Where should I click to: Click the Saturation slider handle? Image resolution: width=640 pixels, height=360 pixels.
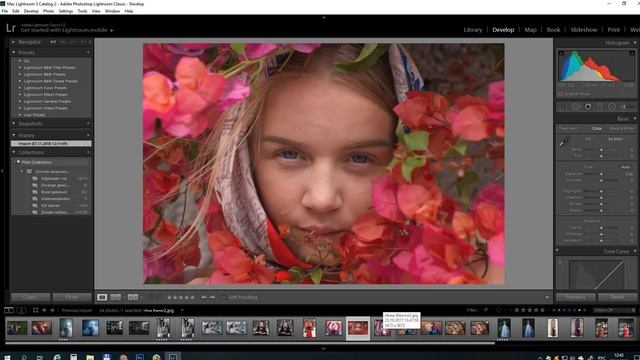(601, 240)
